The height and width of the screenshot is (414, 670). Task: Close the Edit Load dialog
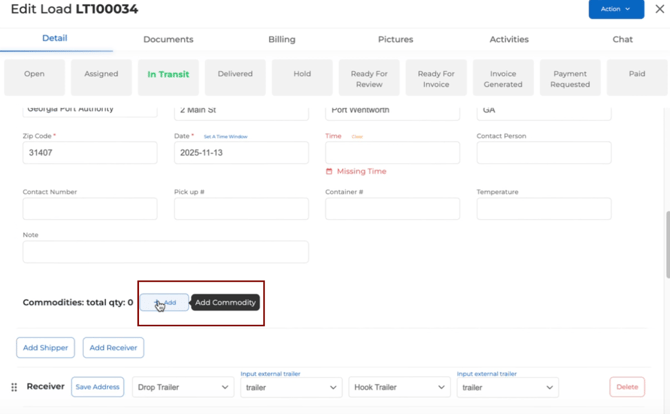(x=659, y=9)
